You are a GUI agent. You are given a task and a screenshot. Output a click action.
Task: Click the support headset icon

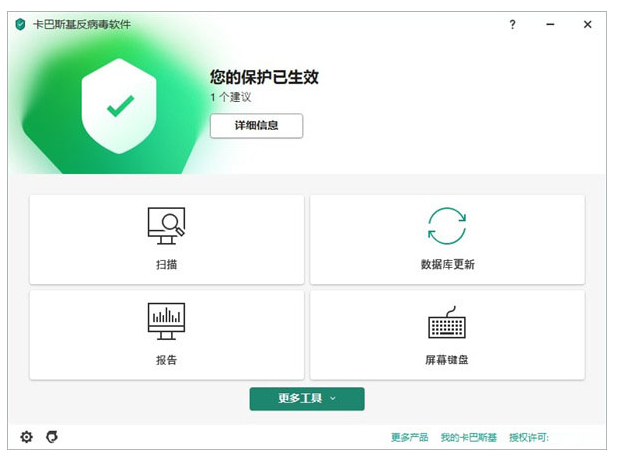point(52,437)
